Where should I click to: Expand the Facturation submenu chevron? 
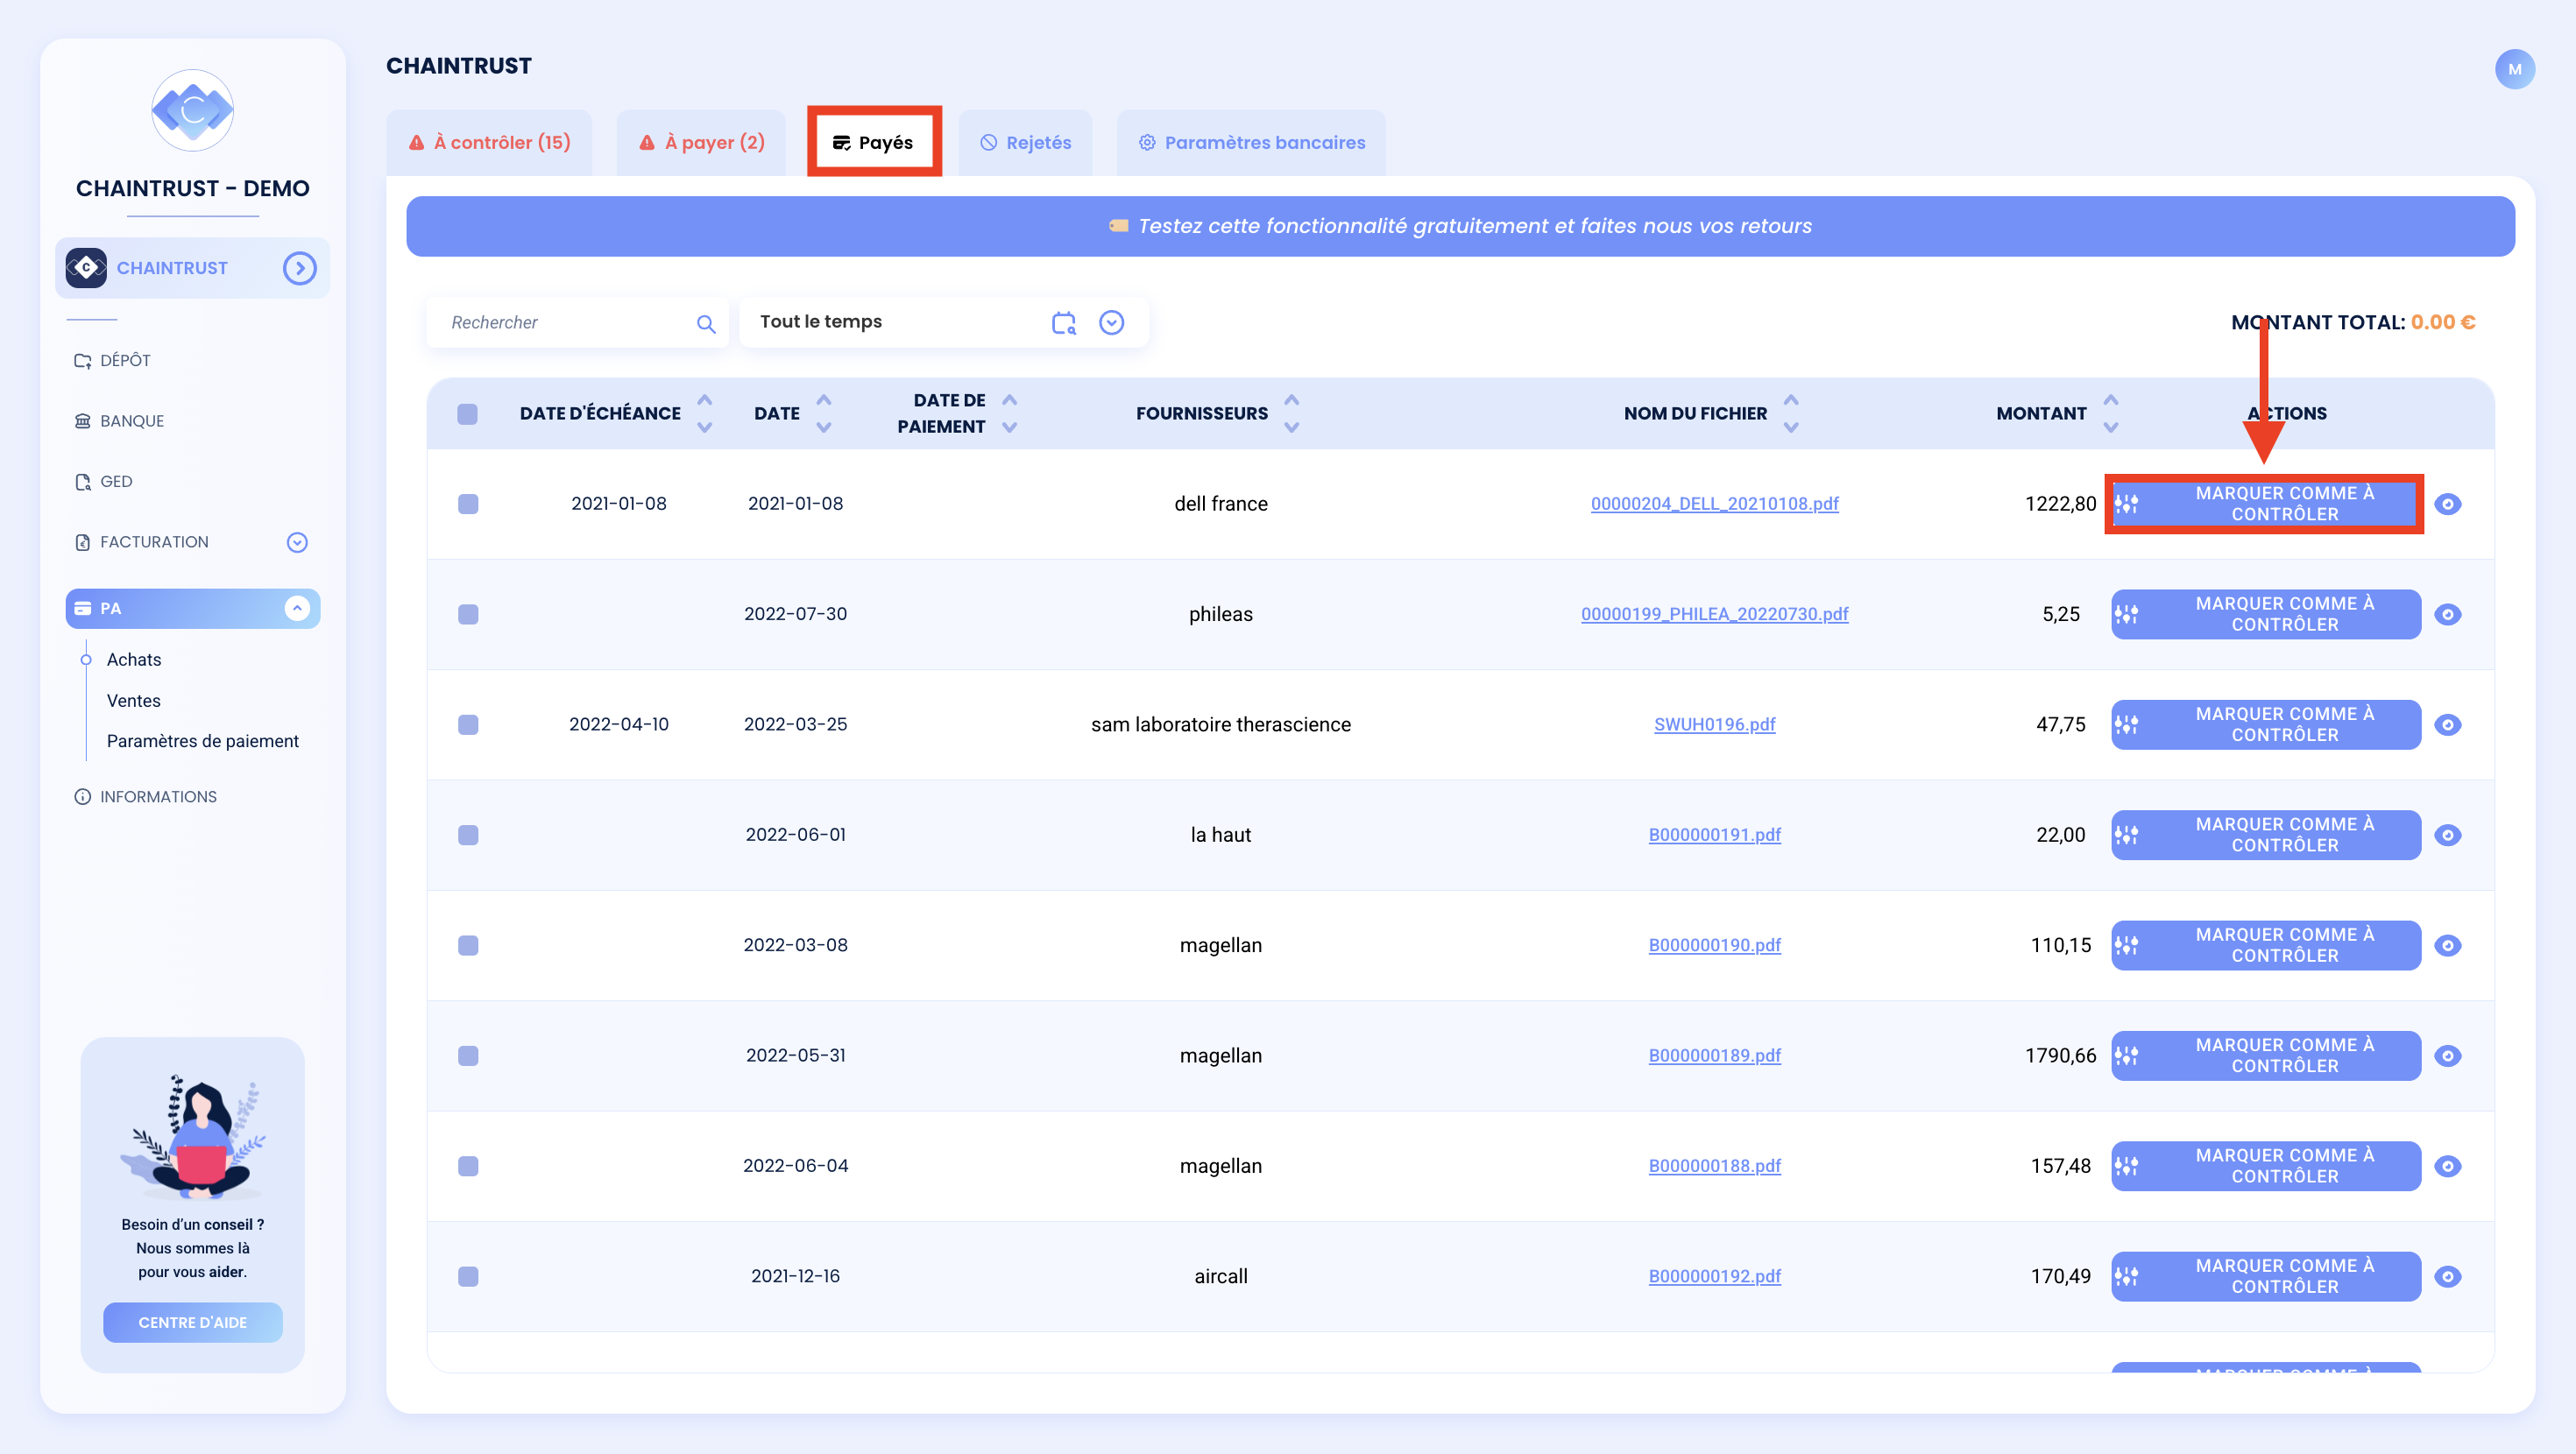coord(297,542)
